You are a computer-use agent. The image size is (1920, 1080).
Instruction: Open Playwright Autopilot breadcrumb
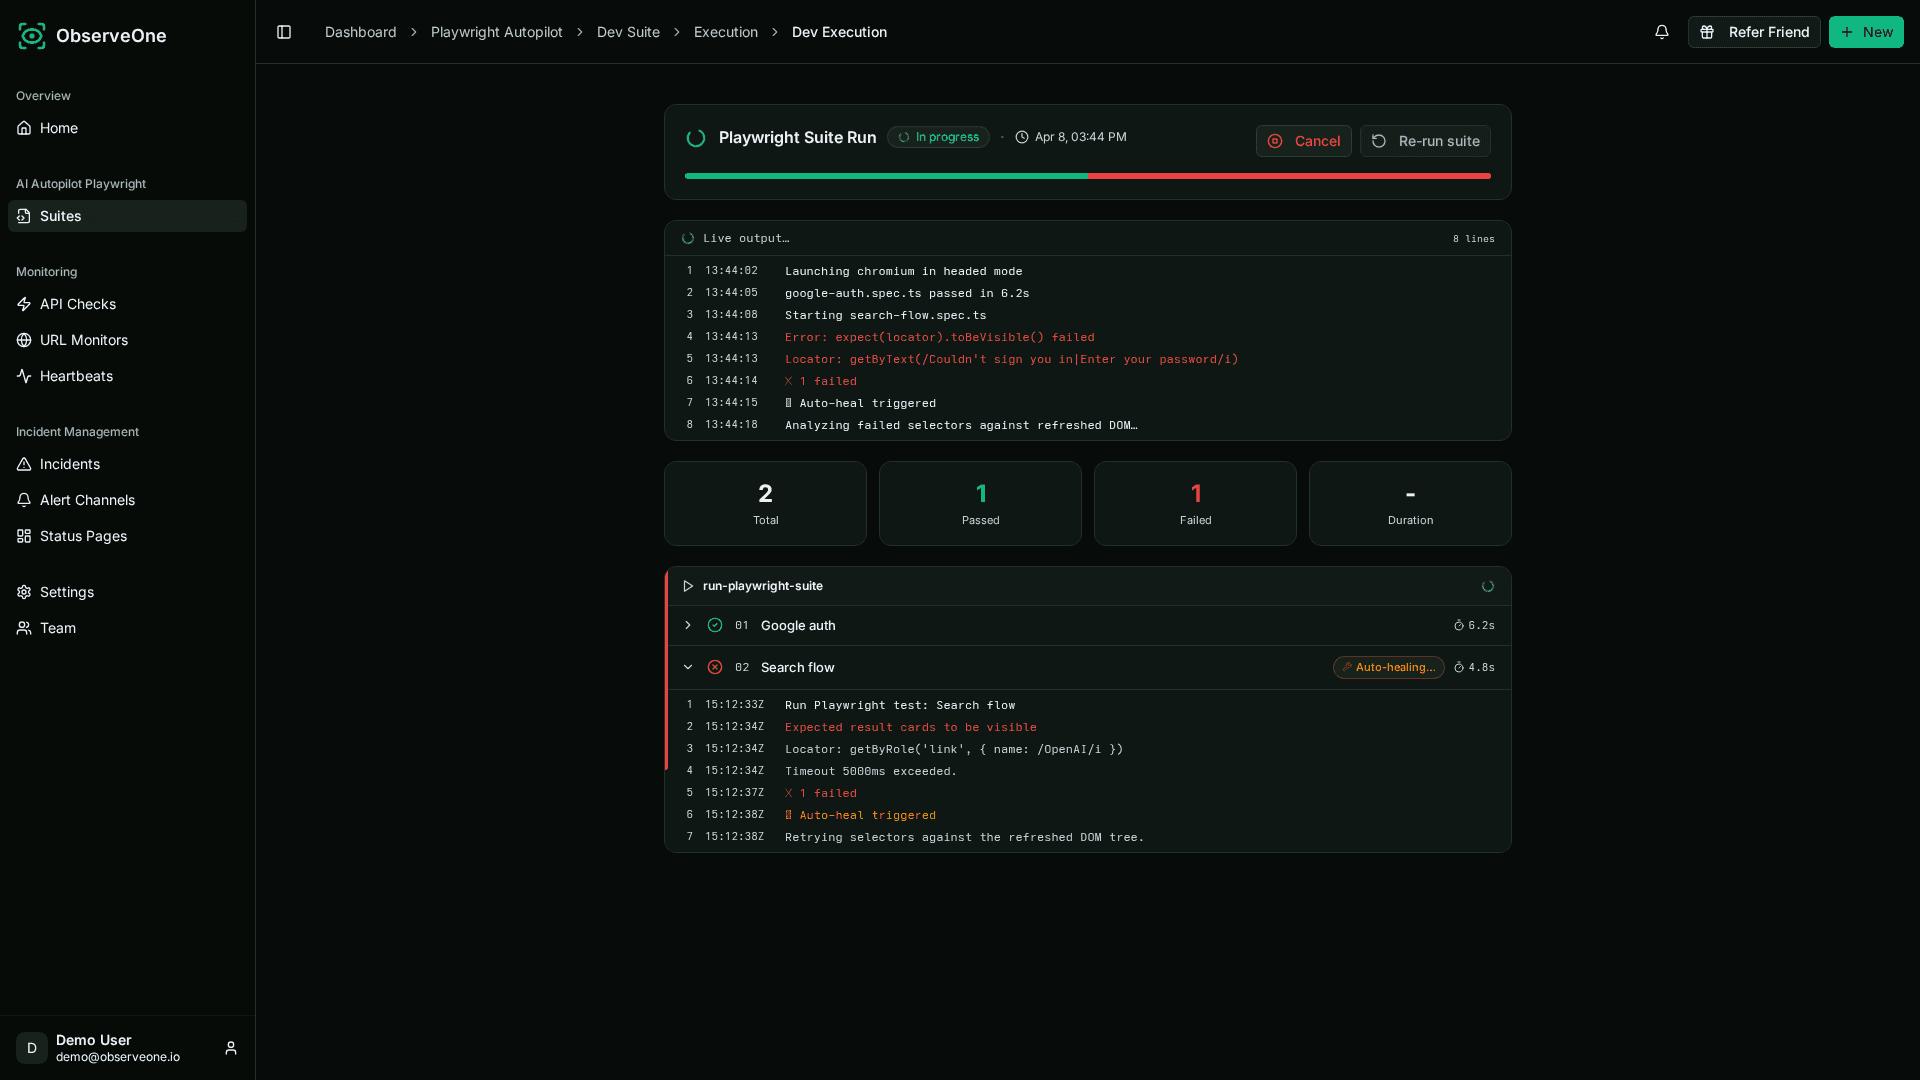(497, 32)
